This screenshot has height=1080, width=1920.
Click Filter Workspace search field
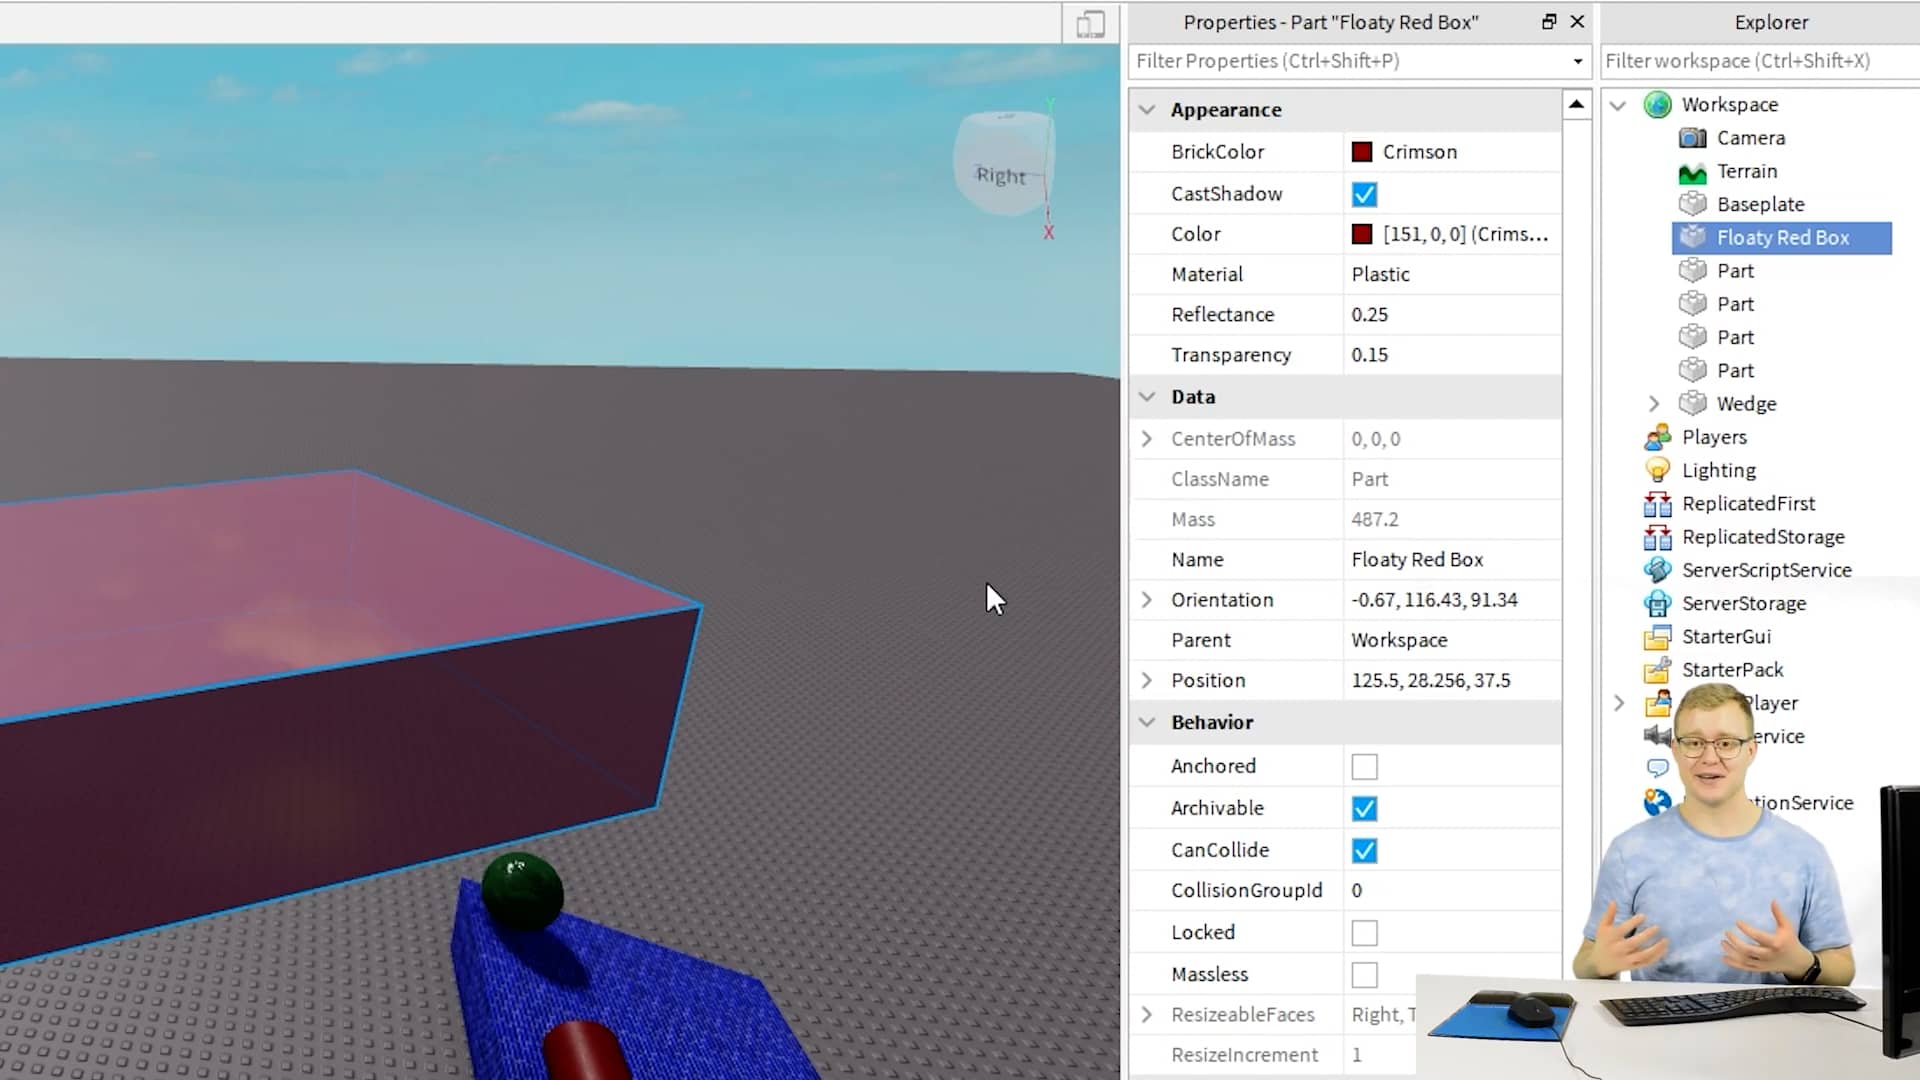coord(1762,61)
